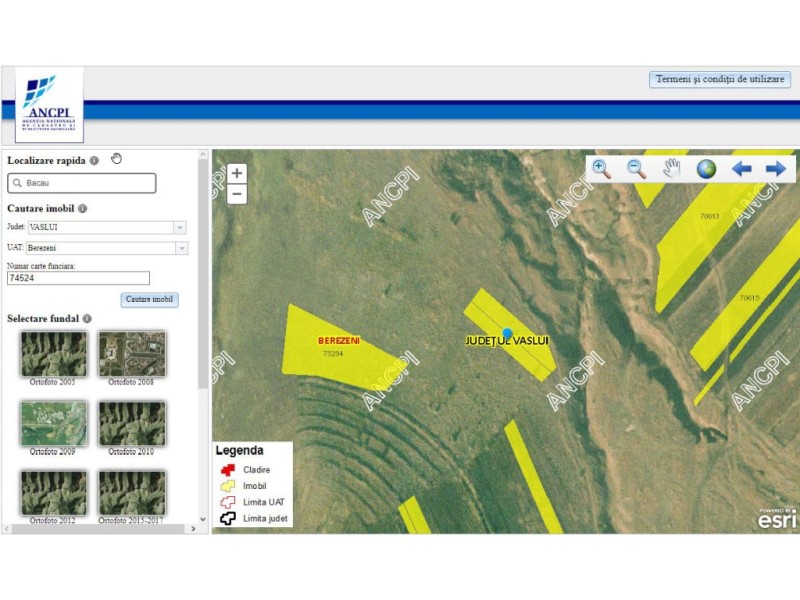Select the Ortofoto 2005 basemap thumbnail
Screen dimensions: 800x600
tap(53, 354)
